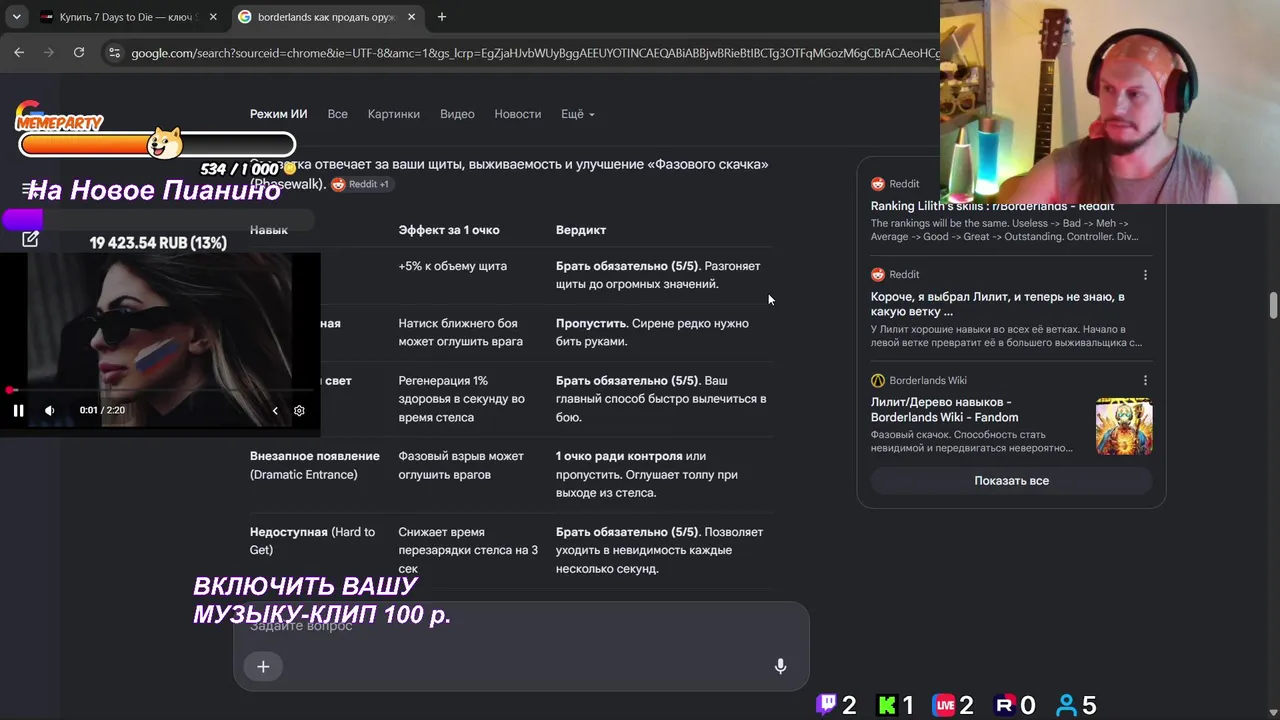Open the Новости results tab
1280x720 pixels.
click(518, 114)
